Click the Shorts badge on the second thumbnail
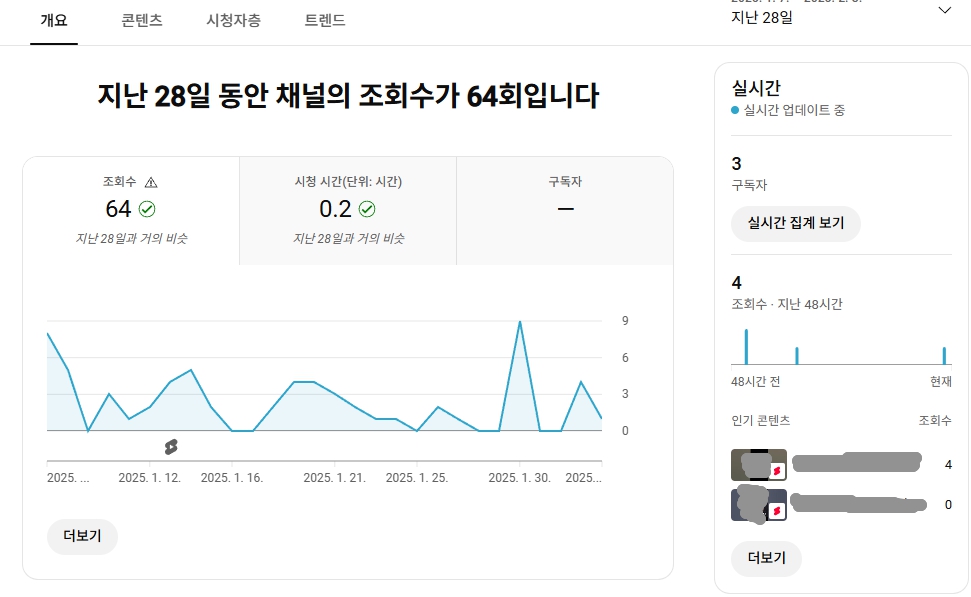Viewport: 971px width, 597px height. coord(777,512)
